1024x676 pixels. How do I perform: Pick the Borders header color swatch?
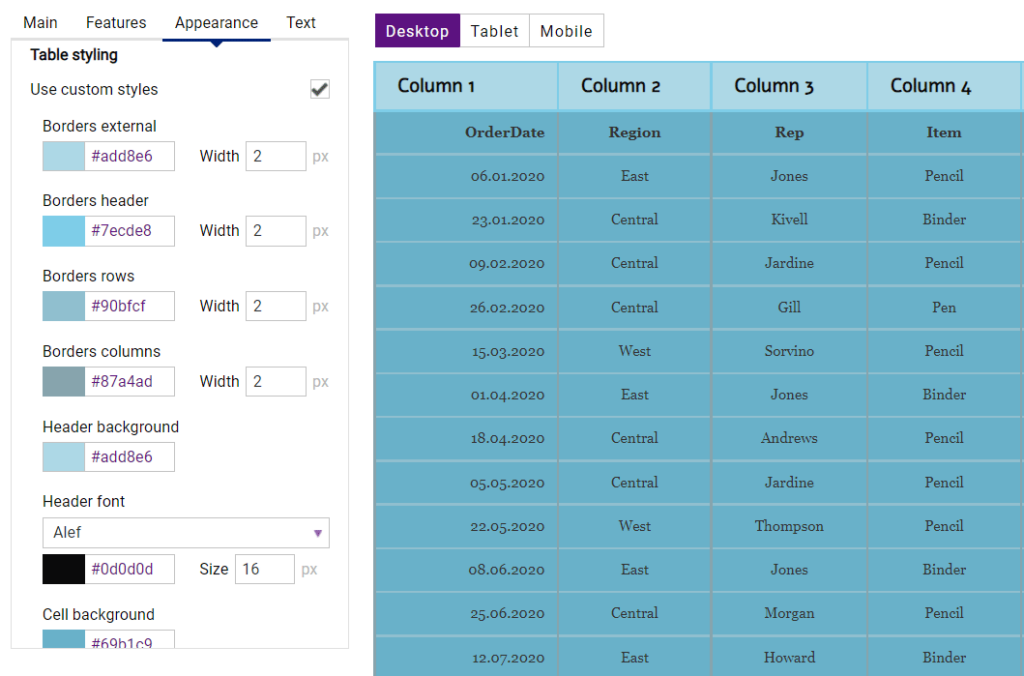click(63, 231)
